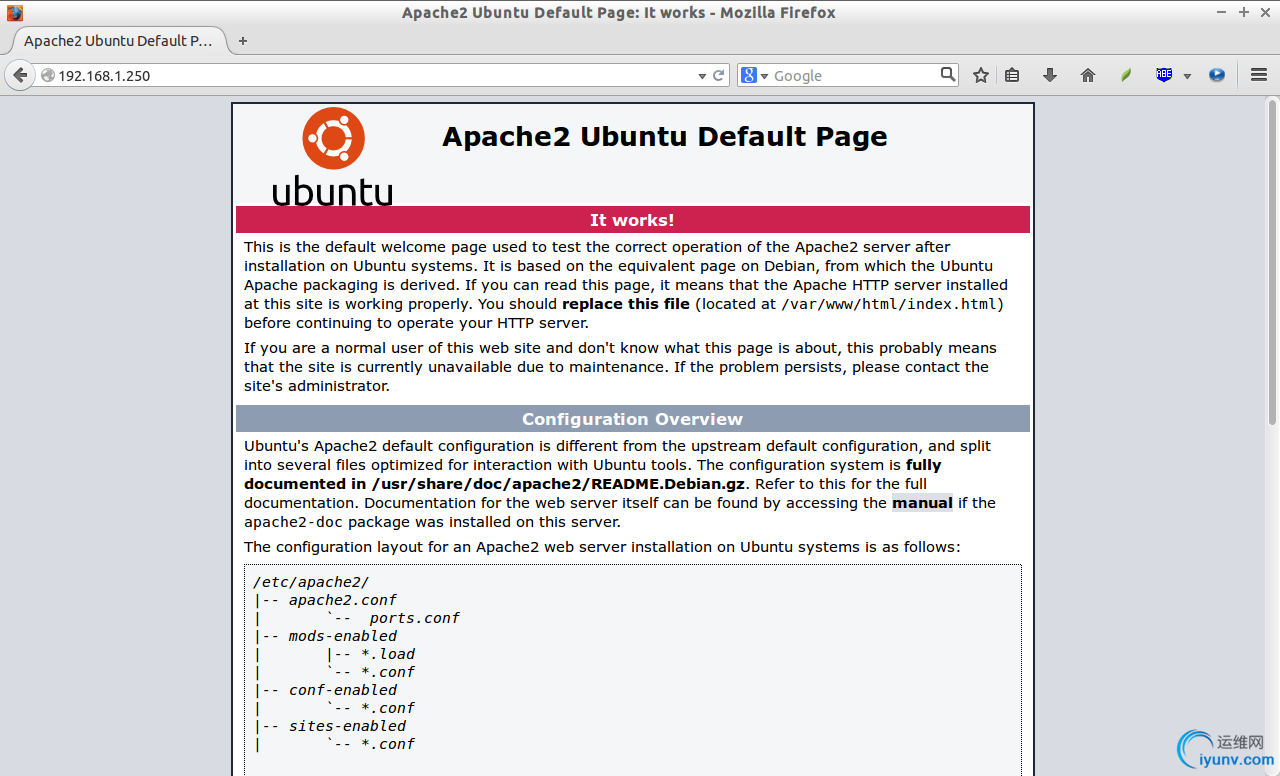1280x776 pixels.
Task: Click the Firefox icon in title bar
Action: tap(14, 13)
